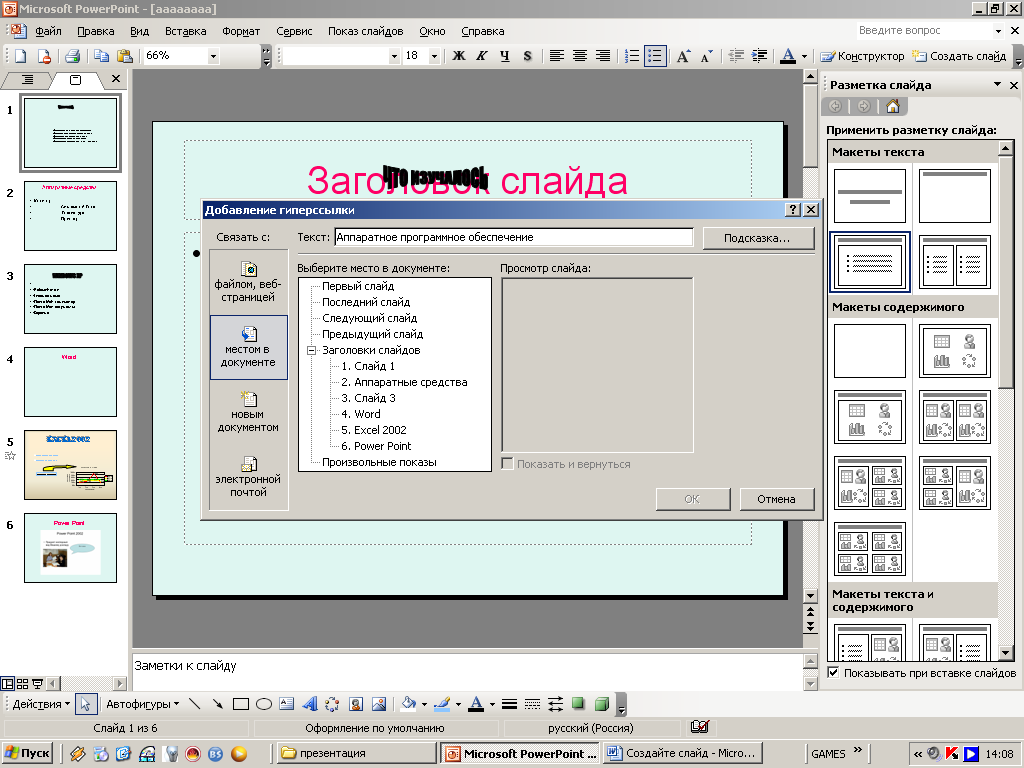This screenshot has width=1024, height=768.
Task: Open the 'Файл' menu
Action: 48,31
